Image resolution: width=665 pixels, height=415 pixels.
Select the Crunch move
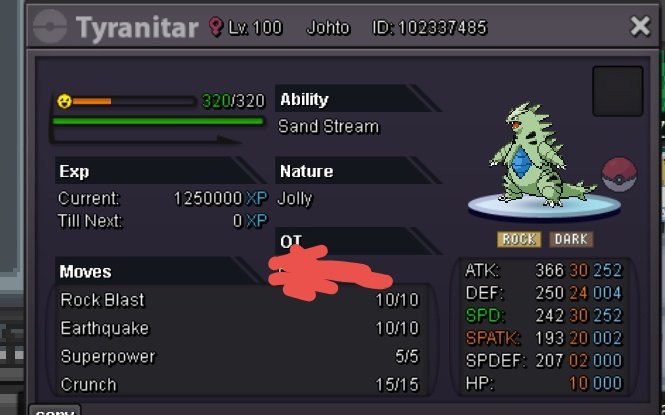(240, 384)
